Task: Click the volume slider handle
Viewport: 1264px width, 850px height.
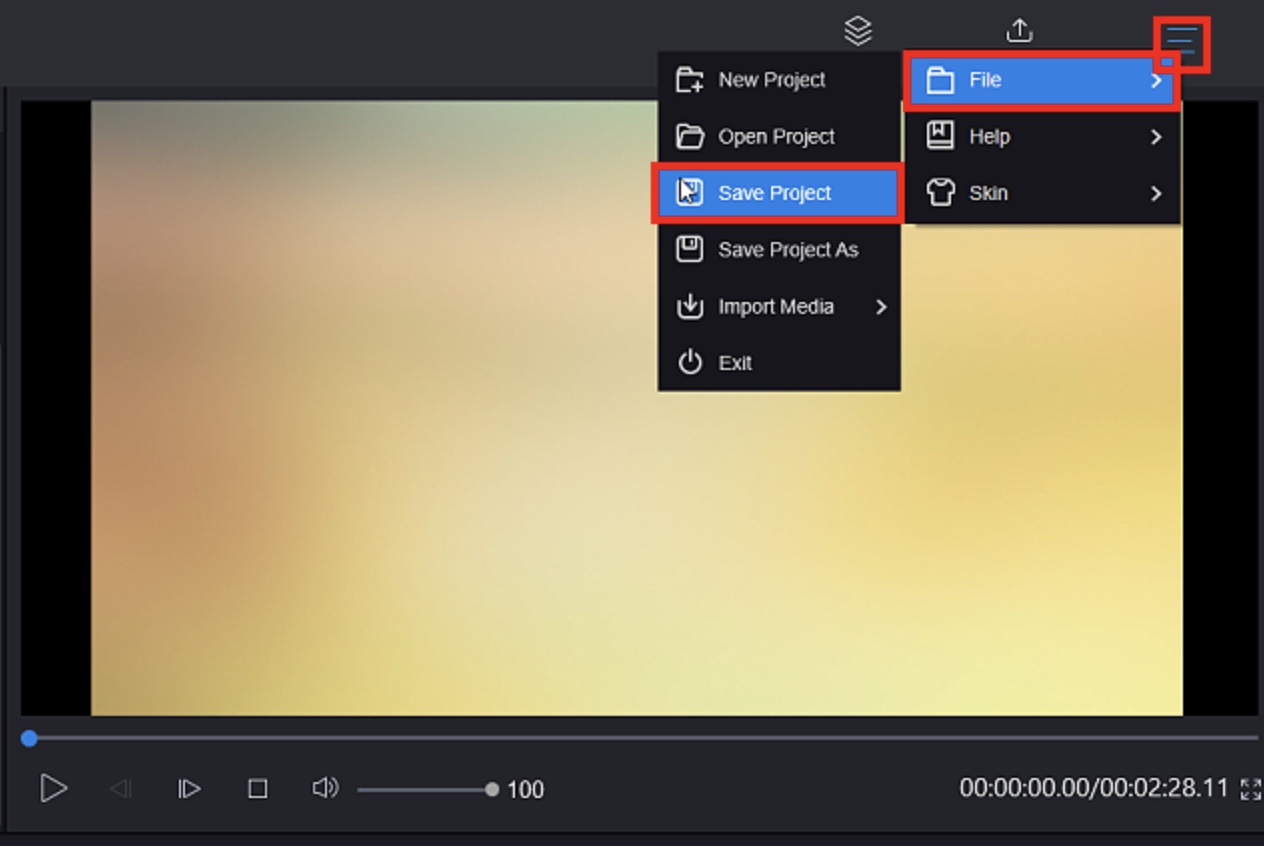Action: pyautogui.click(x=491, y=789)
